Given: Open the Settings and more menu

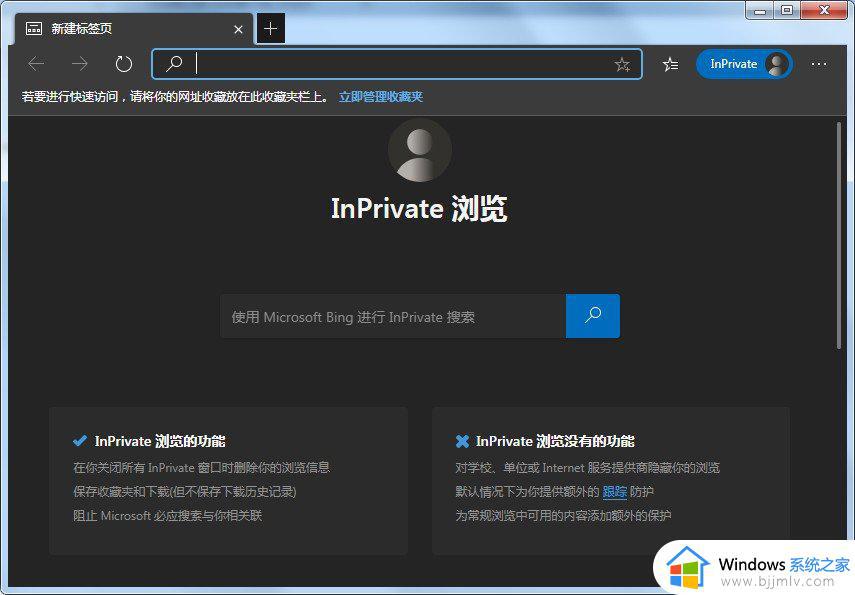Looking at the screenshot, I should pyautogui.click(x=818, y=64).
